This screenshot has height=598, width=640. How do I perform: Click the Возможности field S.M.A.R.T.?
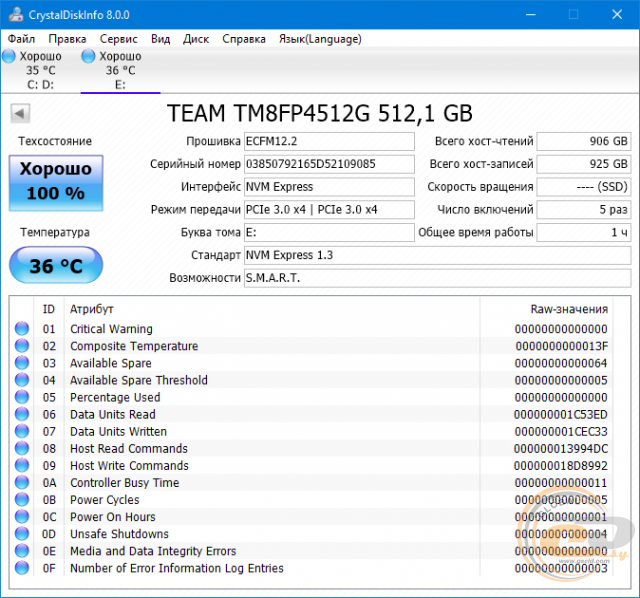pos(438,278)
